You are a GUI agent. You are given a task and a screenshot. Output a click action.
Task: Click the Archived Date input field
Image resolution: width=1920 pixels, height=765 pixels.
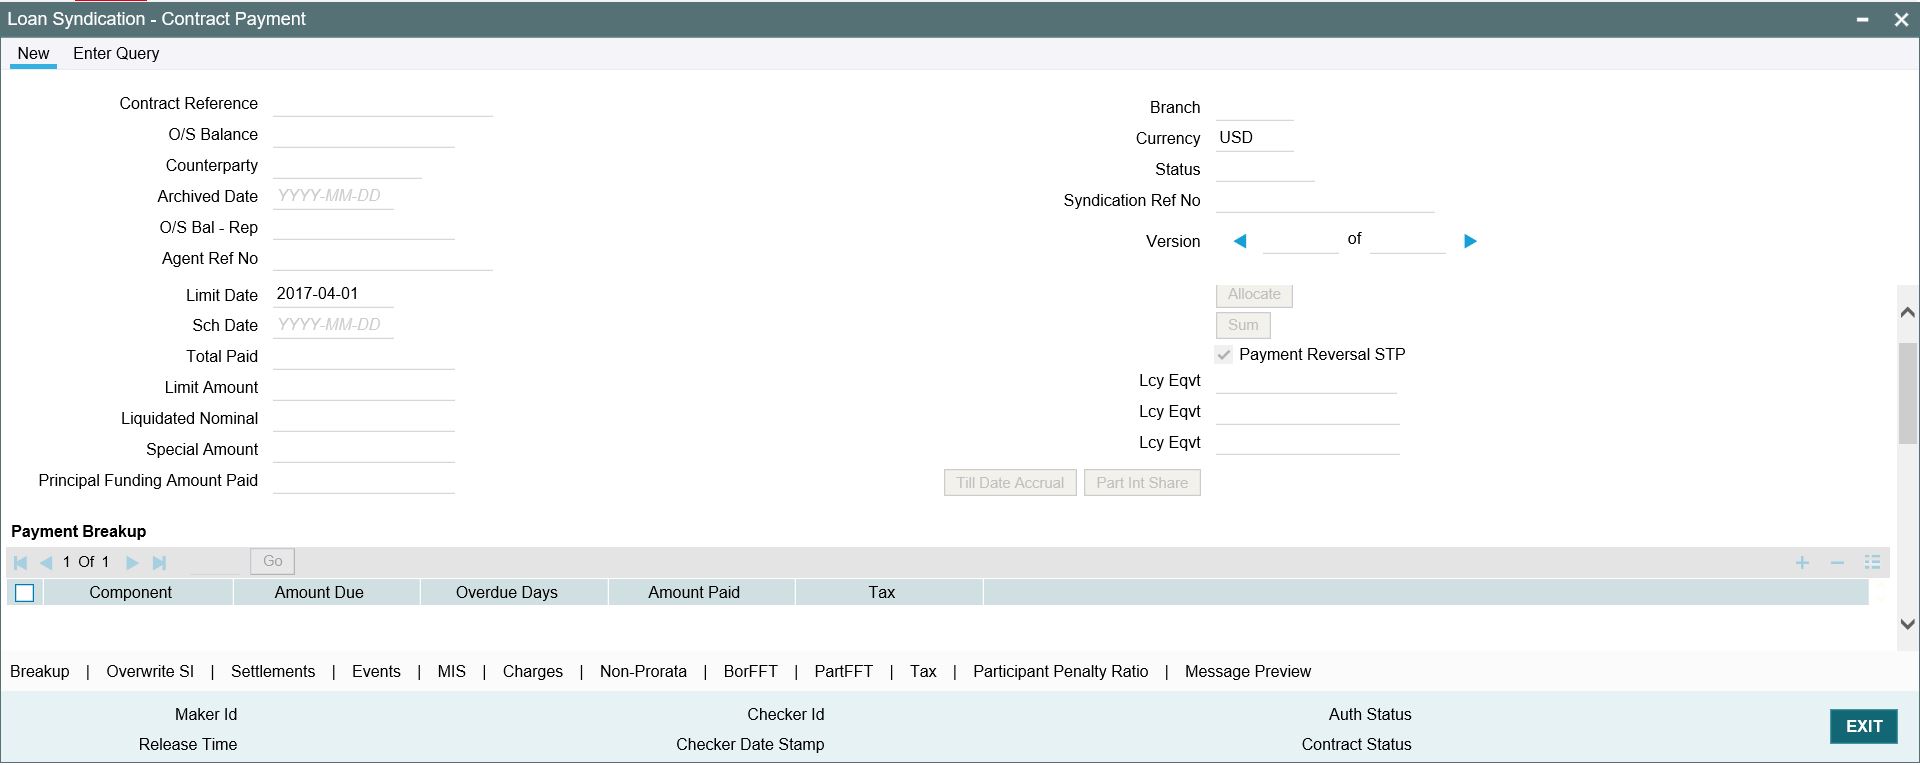point(333,197)
